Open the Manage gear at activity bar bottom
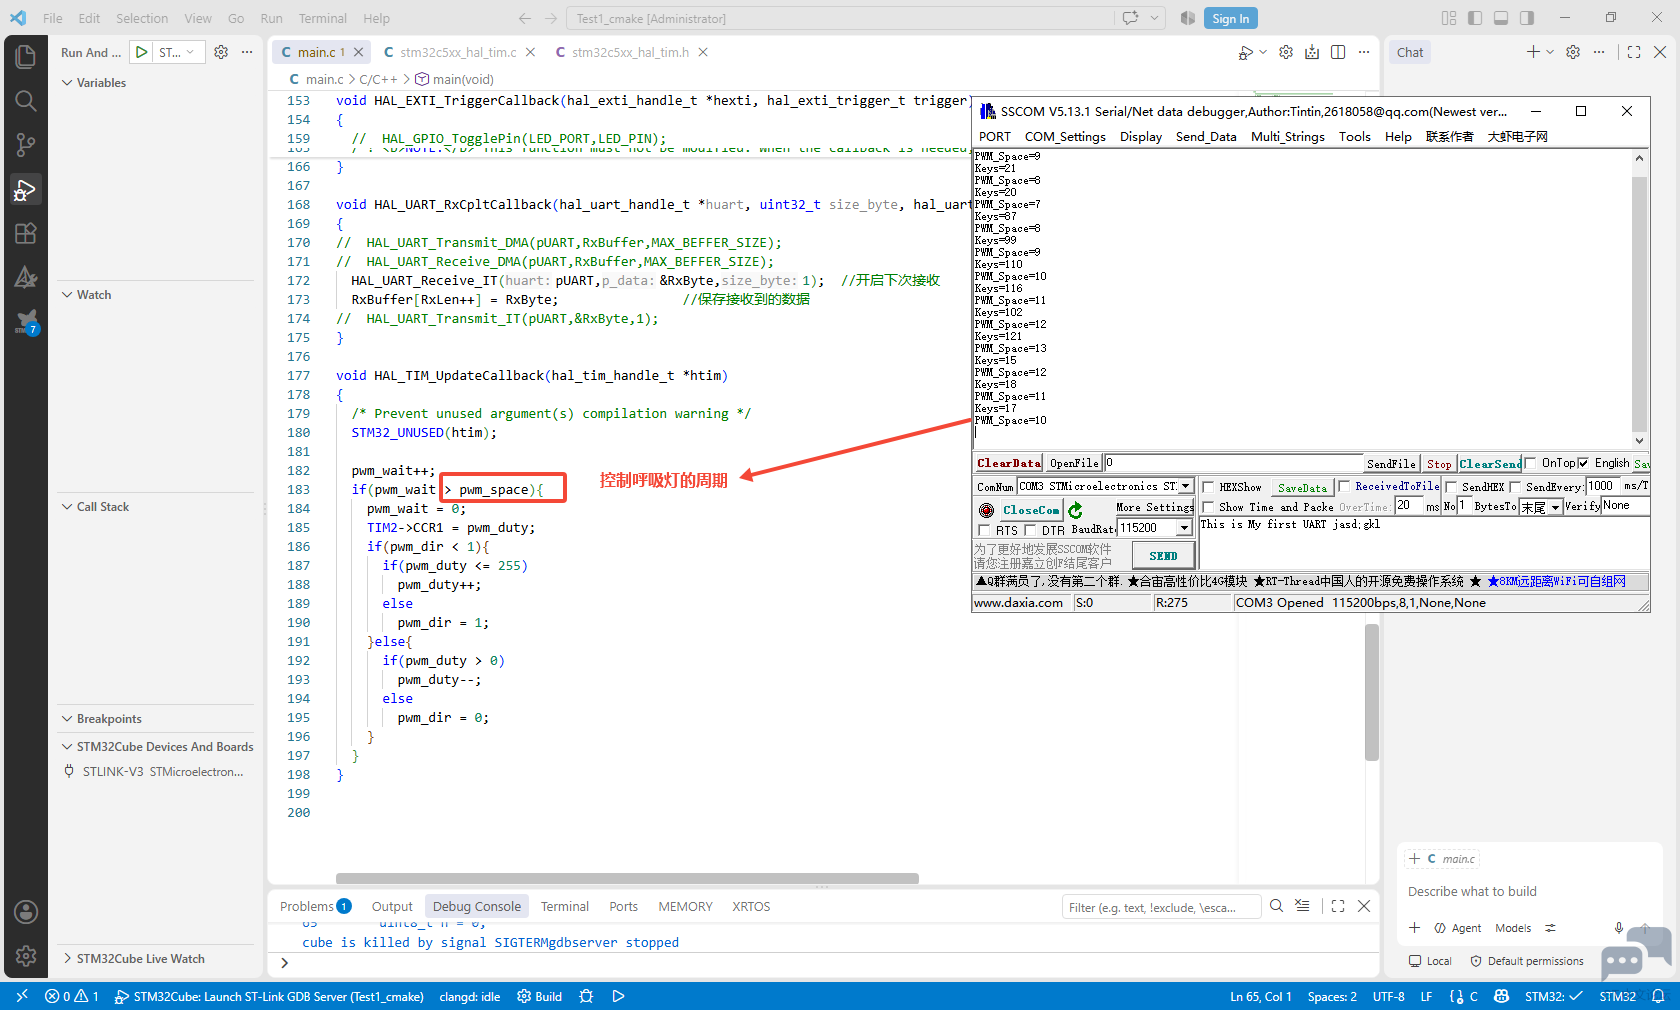 pyautogui.click(x=26, y=956)
